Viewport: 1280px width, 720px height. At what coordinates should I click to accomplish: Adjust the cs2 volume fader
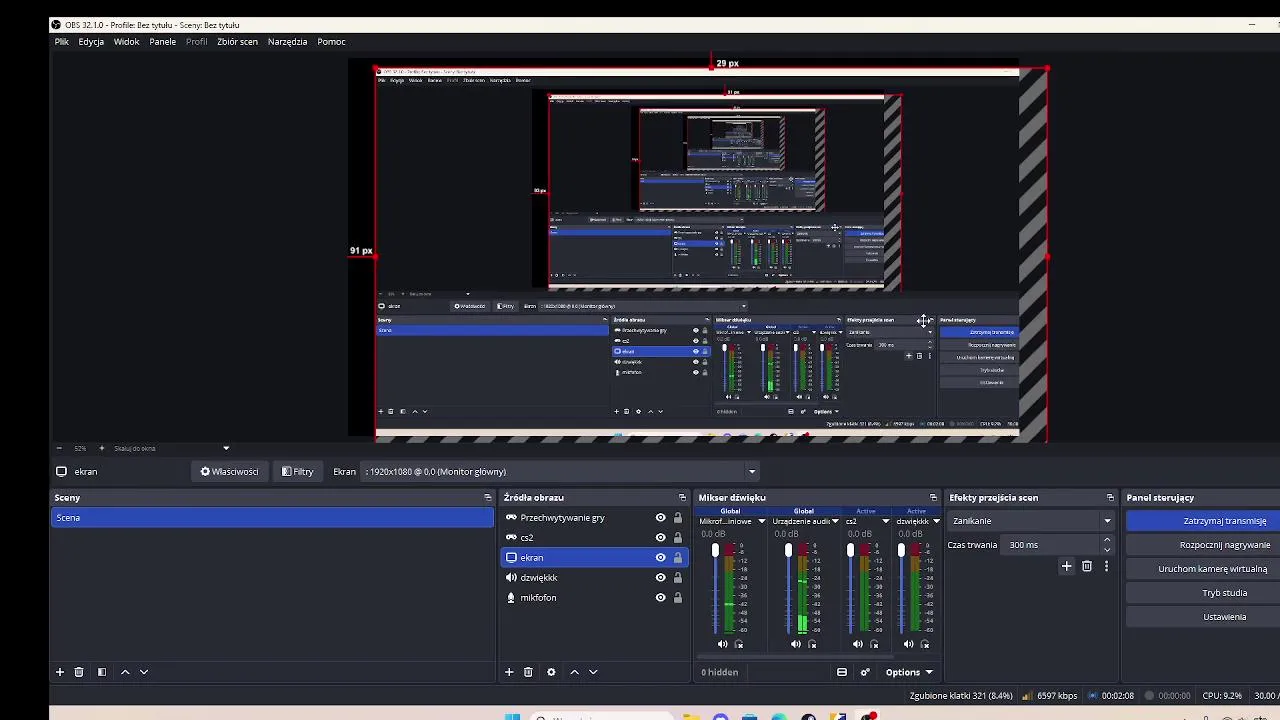click(x=850, y=552)
